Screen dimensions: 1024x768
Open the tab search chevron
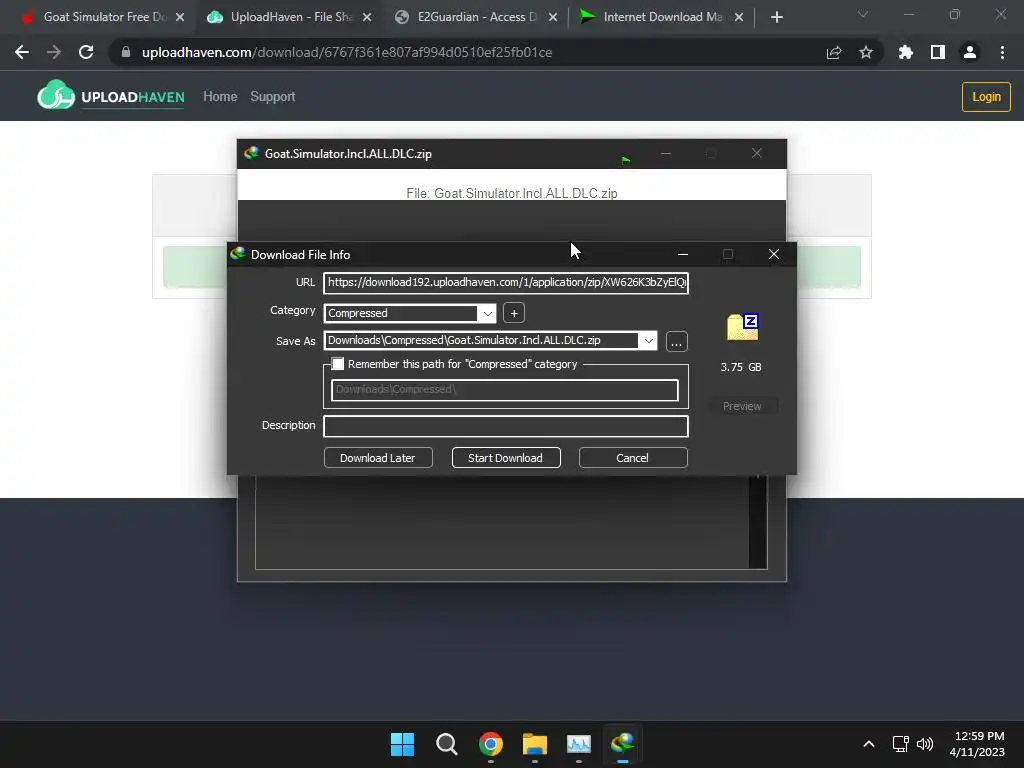863,14
